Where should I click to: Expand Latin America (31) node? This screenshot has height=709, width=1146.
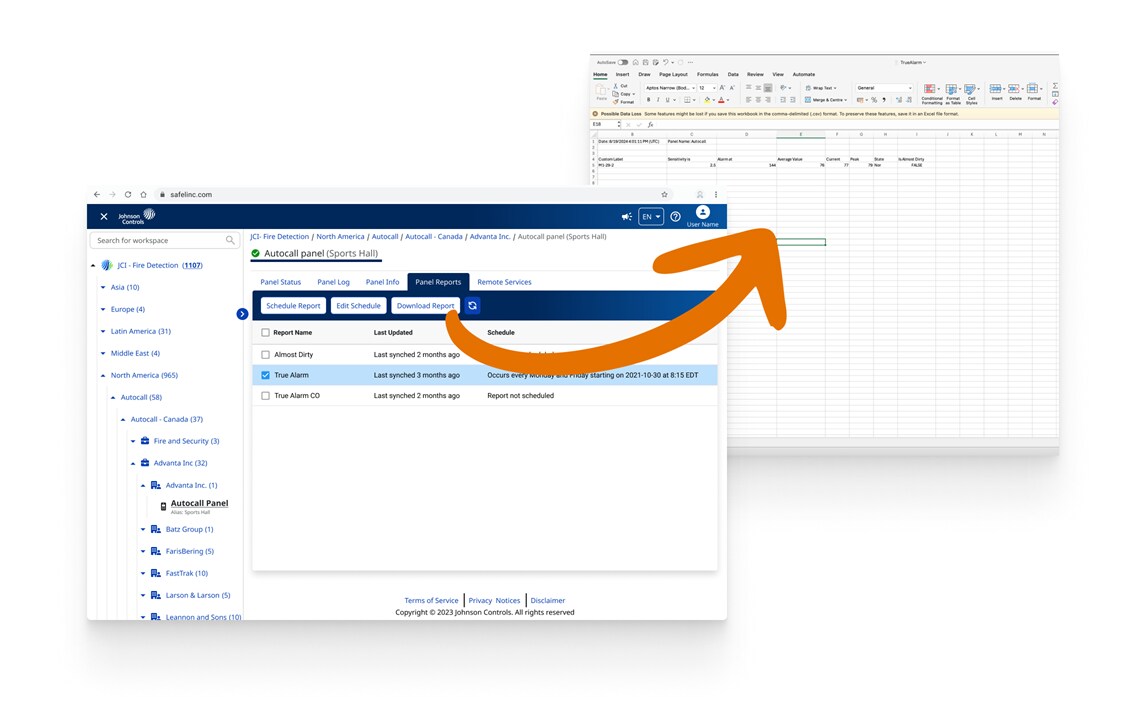click(x=103, y=331)
